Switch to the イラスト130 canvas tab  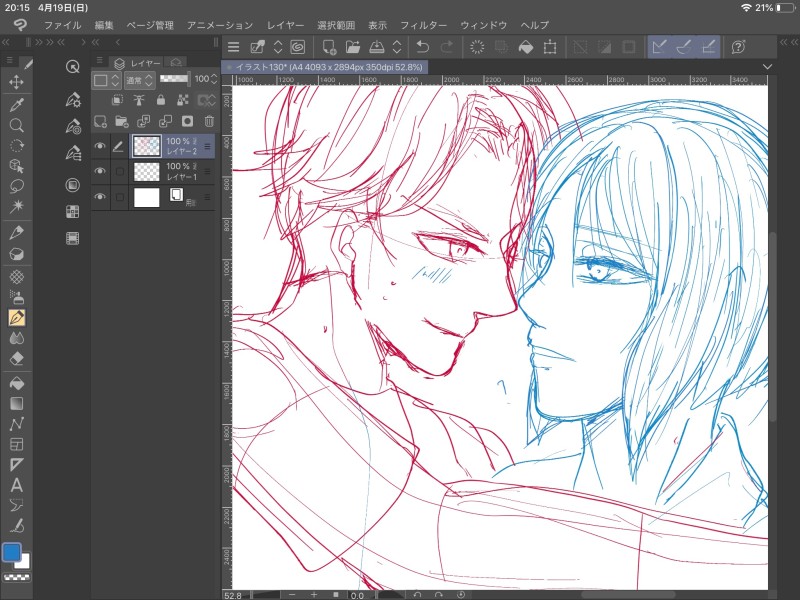(x=324, y=67)
